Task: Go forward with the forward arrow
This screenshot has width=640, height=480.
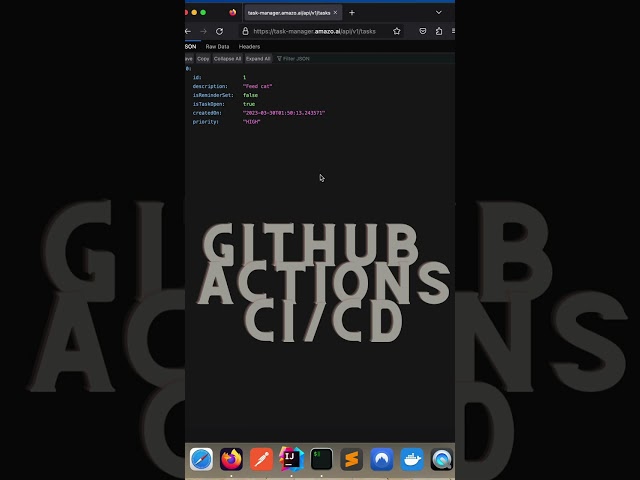Action: pyautogui.click(x=203, y=31)
